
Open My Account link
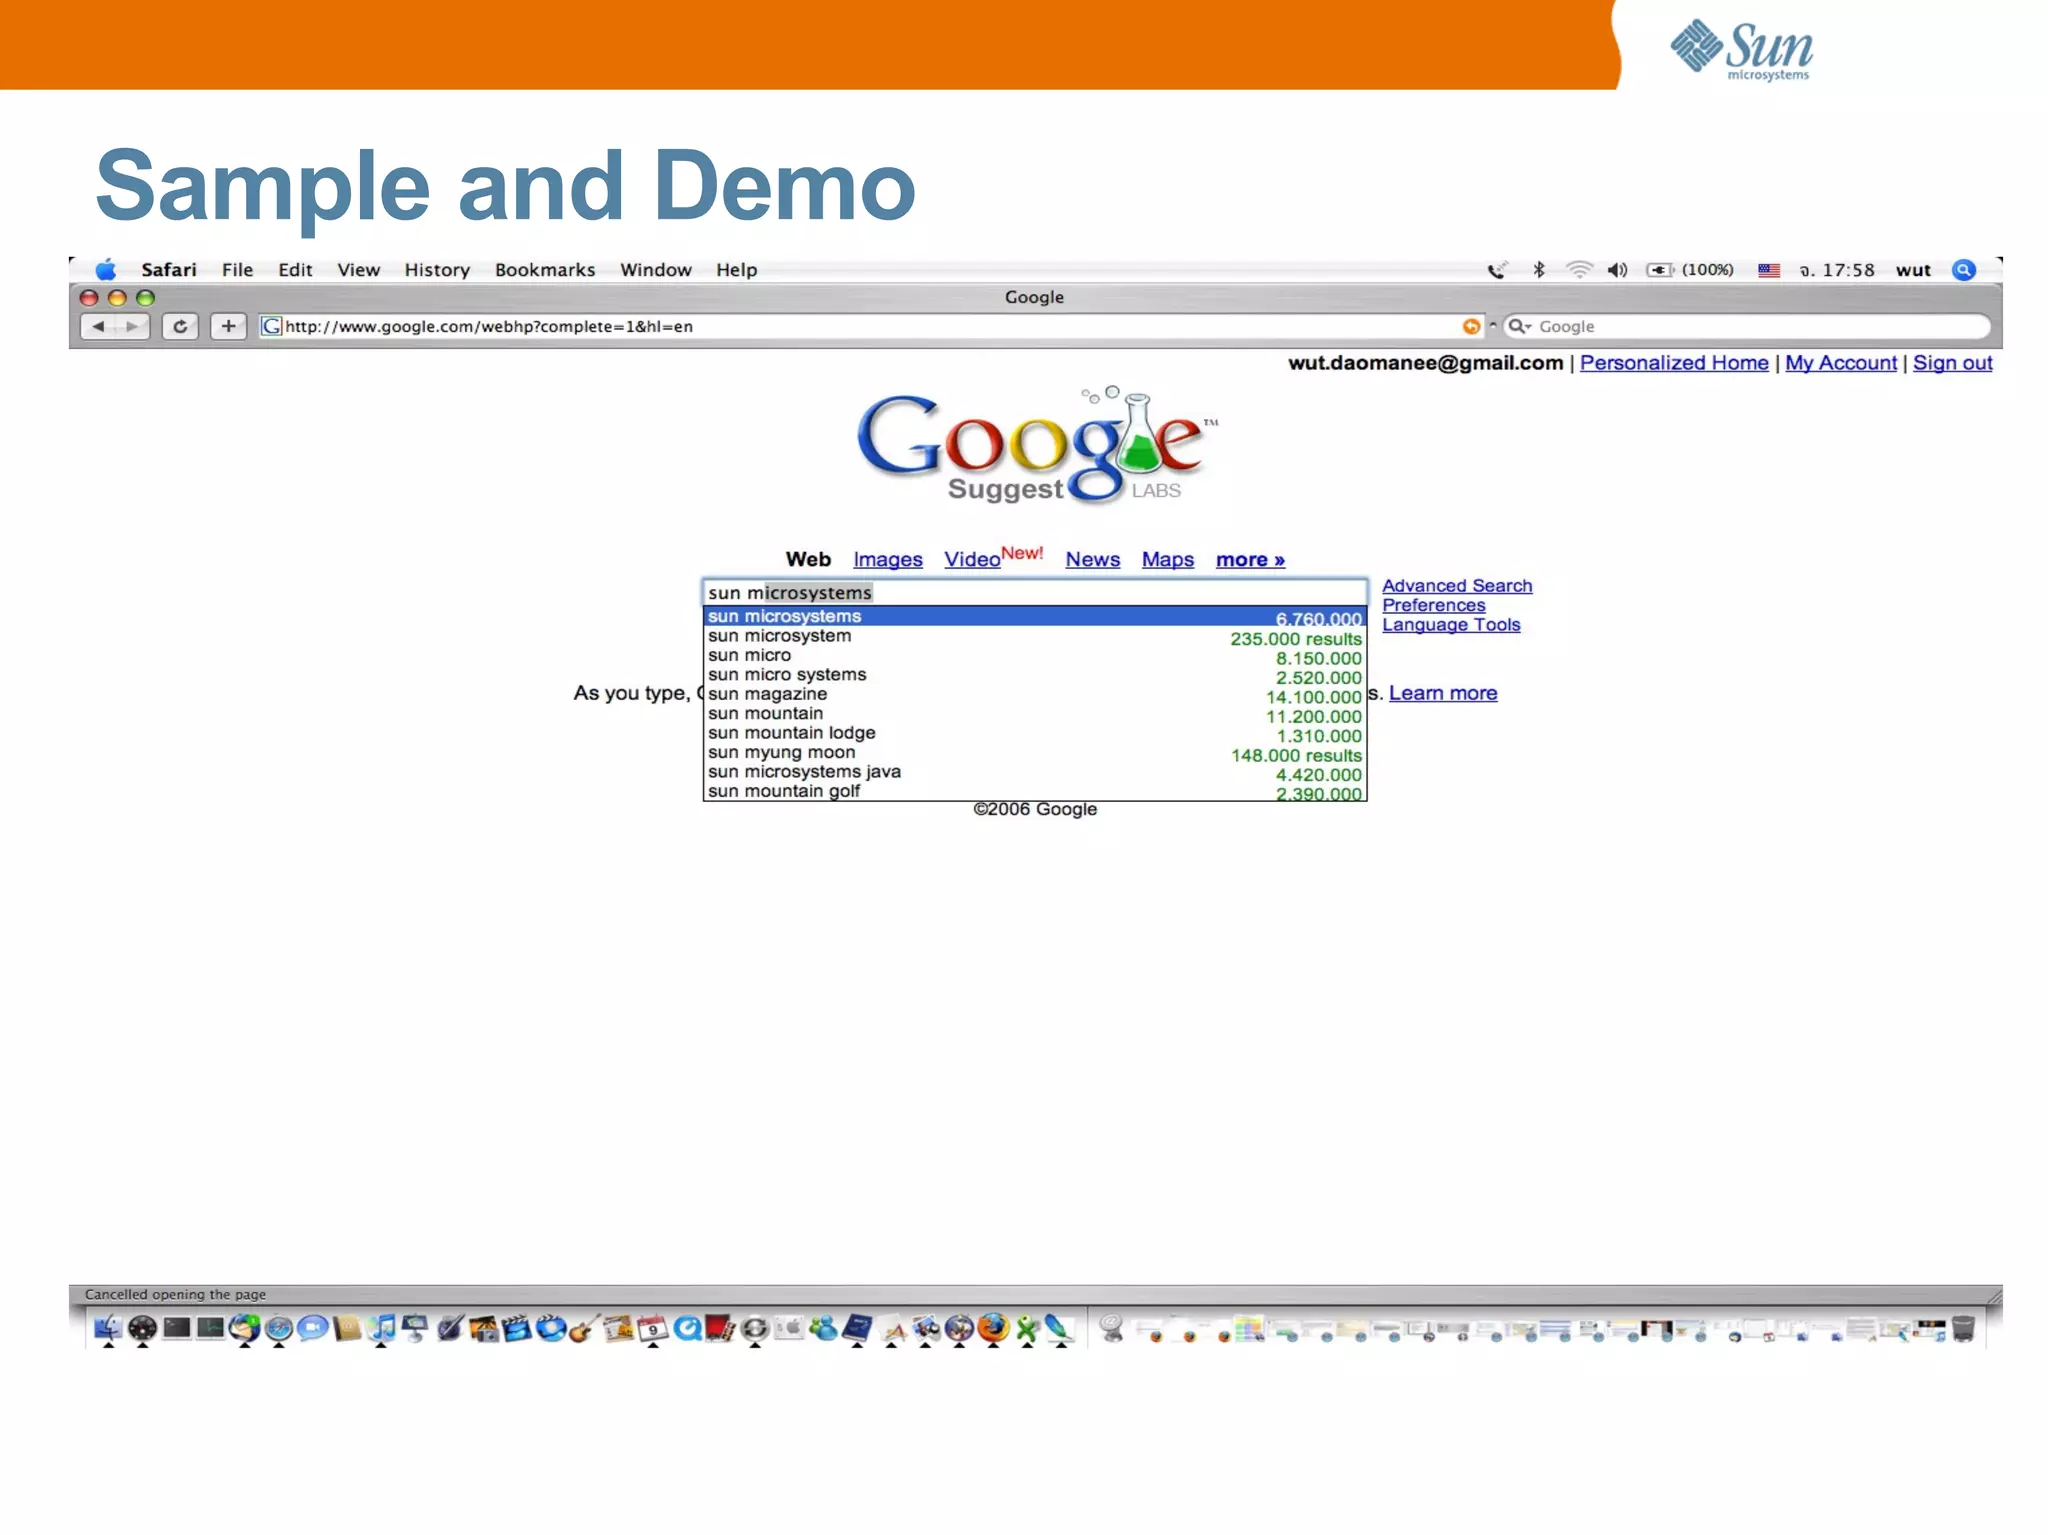[x=1841, y=363]
